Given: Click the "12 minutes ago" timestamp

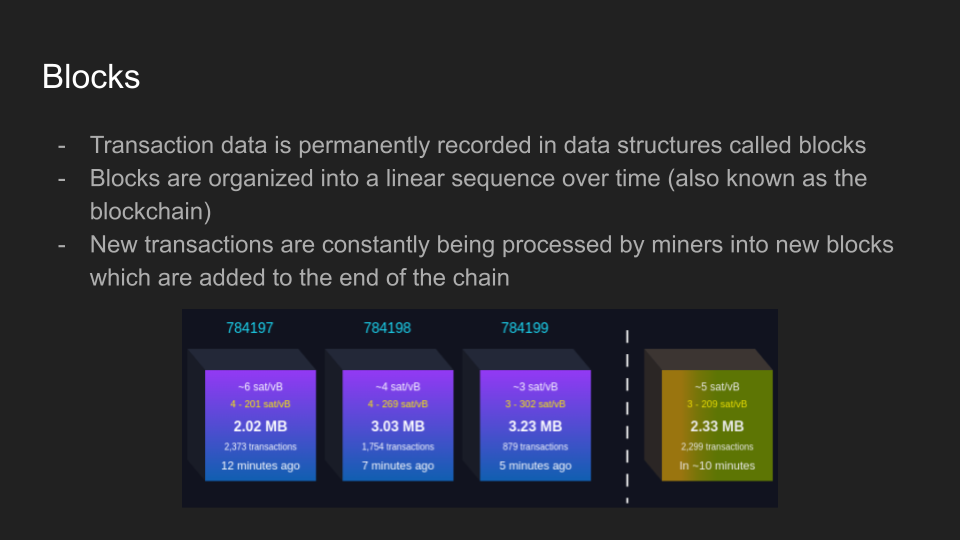Looking at the screenshot, I should (x=260, y=466).
